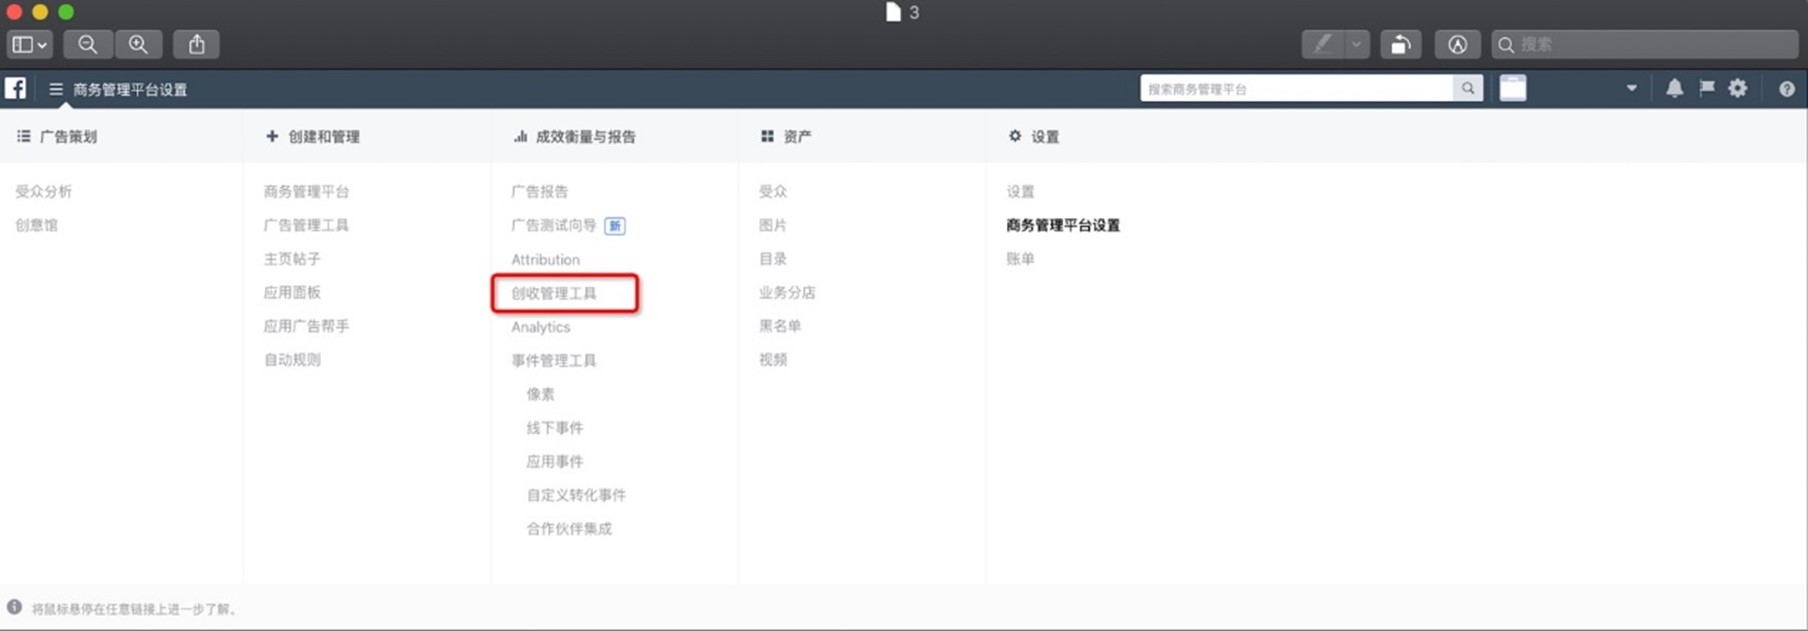Open 应用面板

(292, 292)
